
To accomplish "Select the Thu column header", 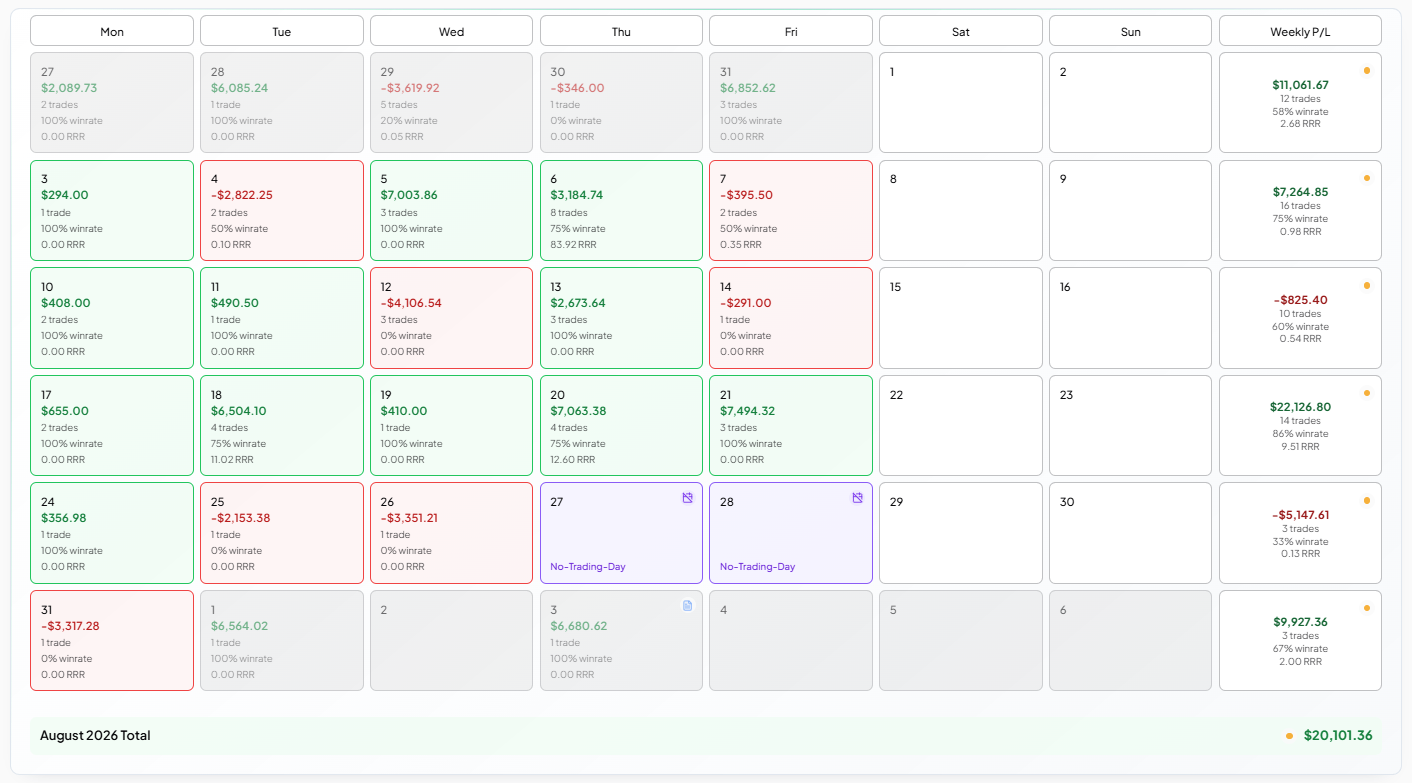I will coord(621,31).
